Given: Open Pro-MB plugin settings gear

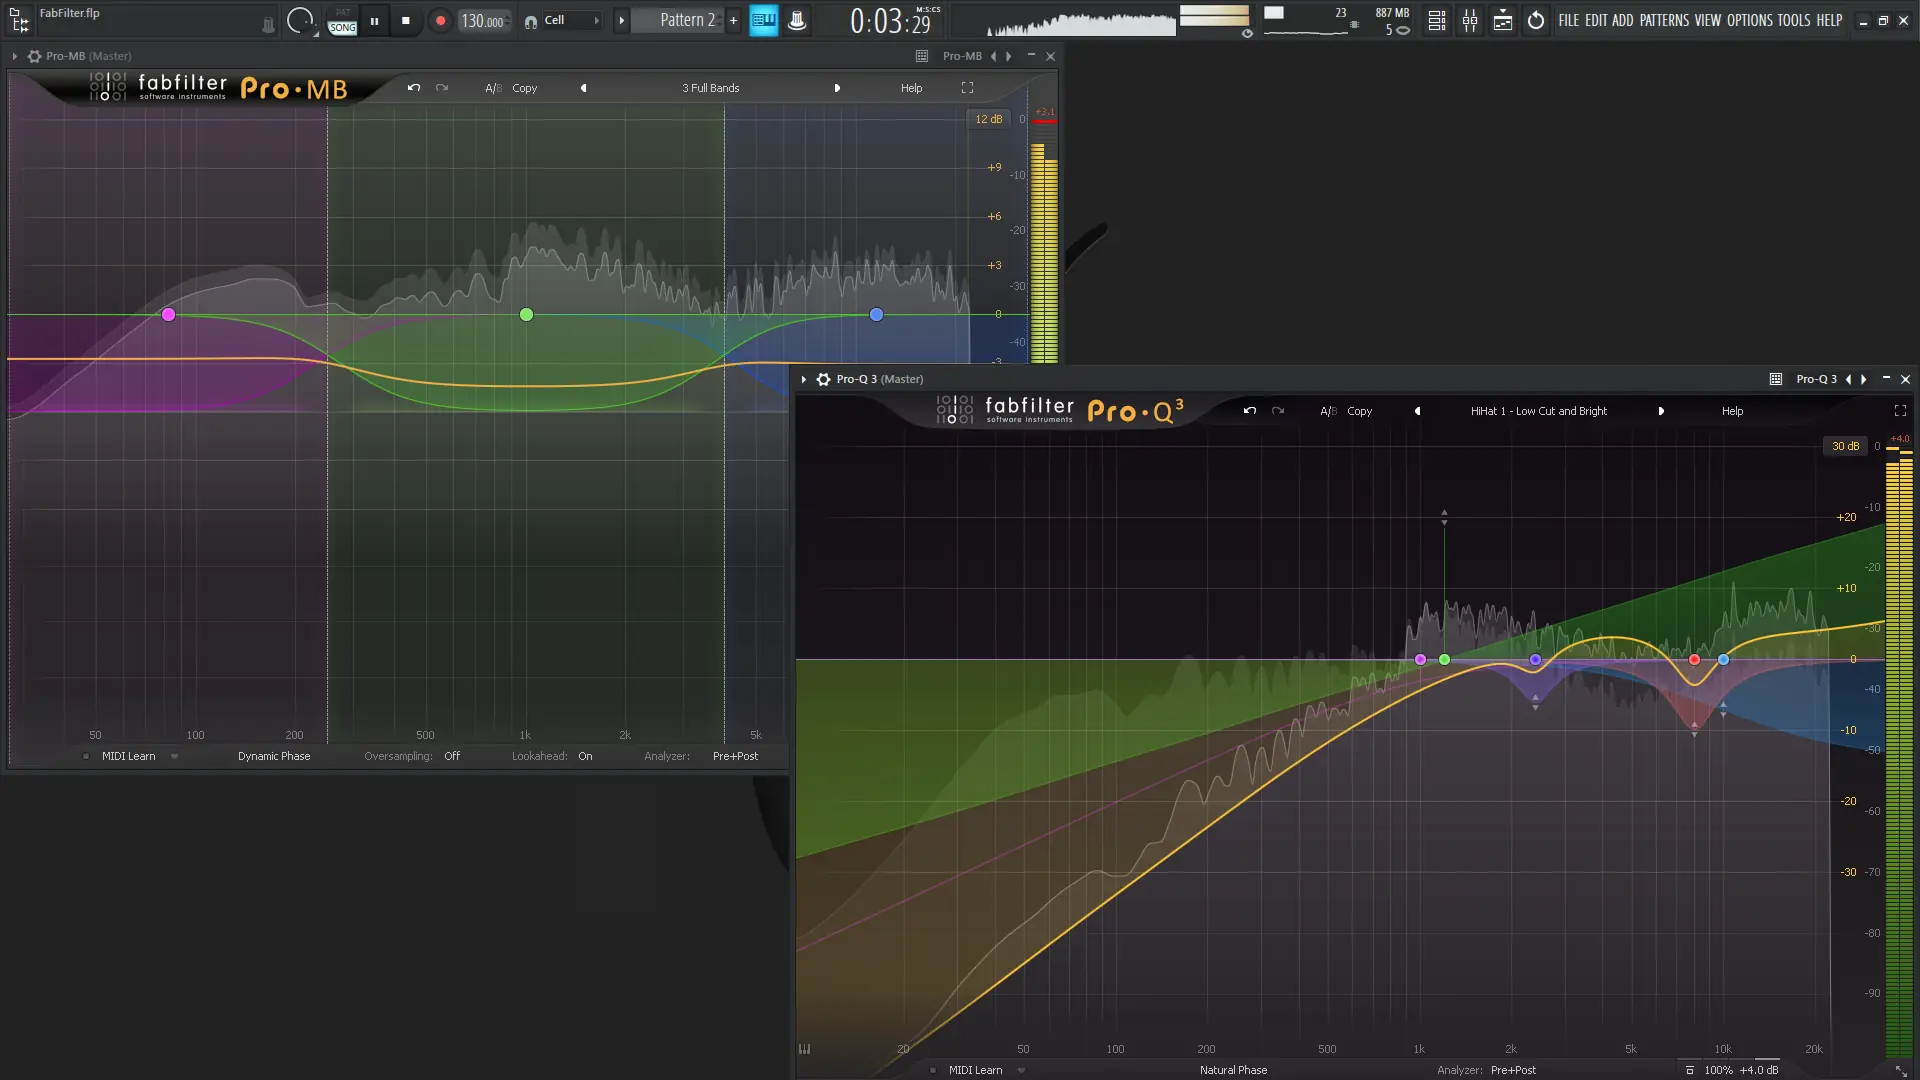Looking at the screenshot, I should (34, 56).
